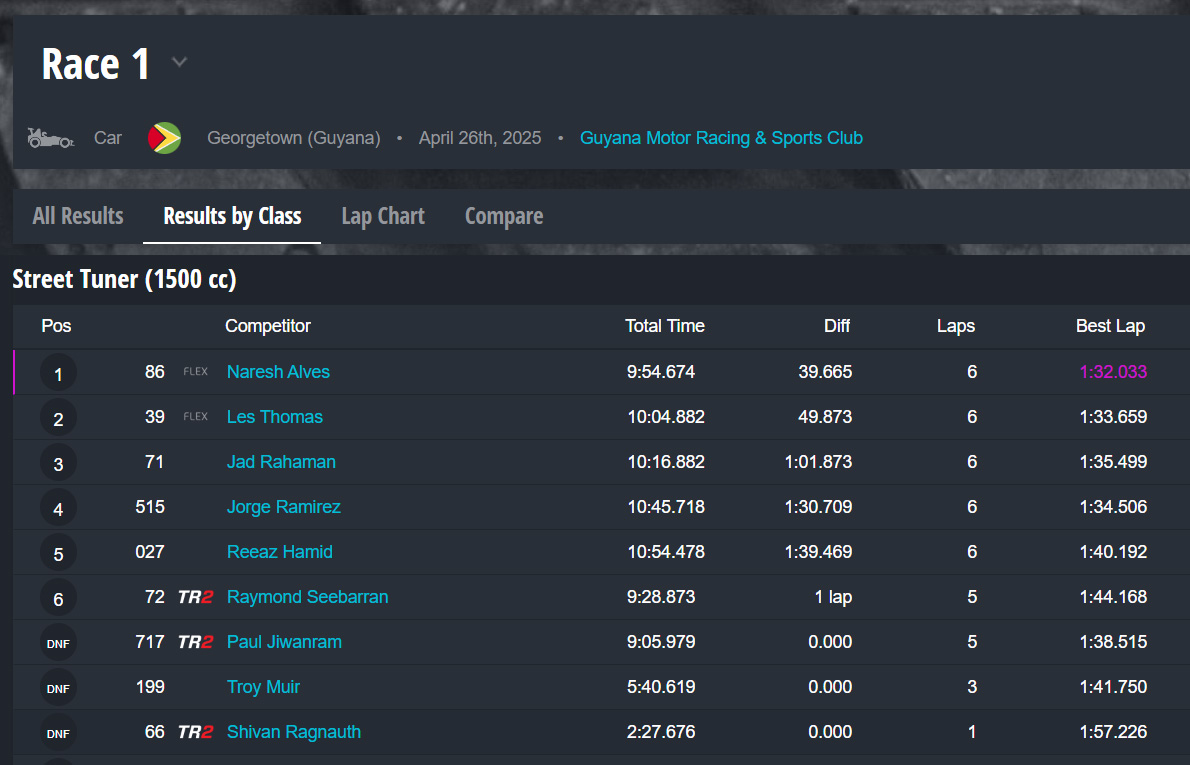Image resolution: width=1190 pixels, height=765 pixels.
Task: Open Guyana Motor Racing & Sports Club link
Action: tap(721, 138)
